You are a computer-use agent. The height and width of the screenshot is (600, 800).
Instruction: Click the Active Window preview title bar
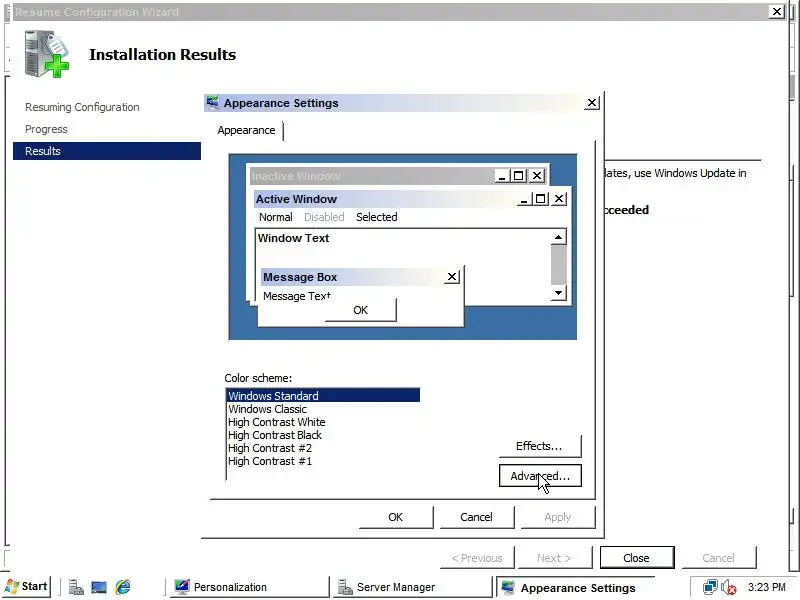click(386, 199)
